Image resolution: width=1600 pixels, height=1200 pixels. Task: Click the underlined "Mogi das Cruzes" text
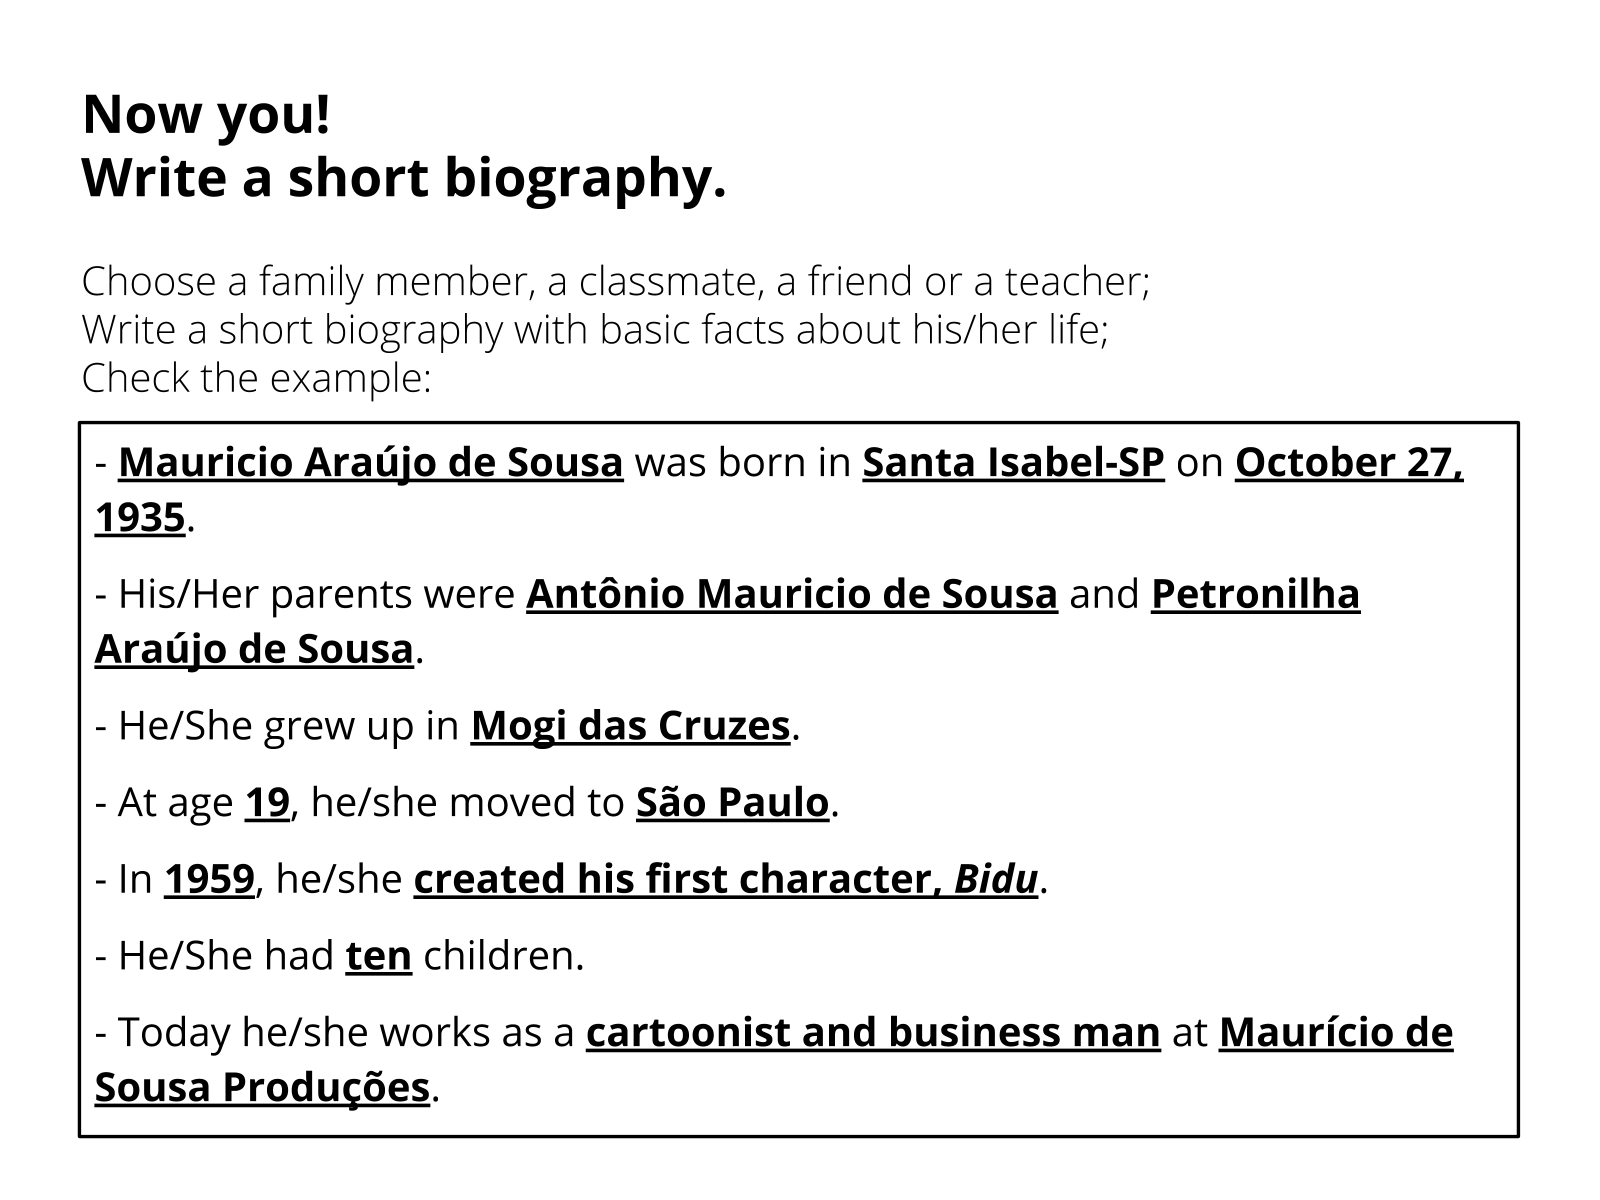[x=630, y=726]
